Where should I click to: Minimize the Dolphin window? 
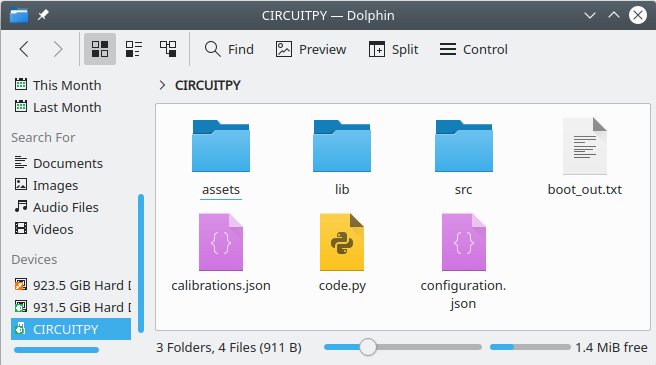[590, 15]
